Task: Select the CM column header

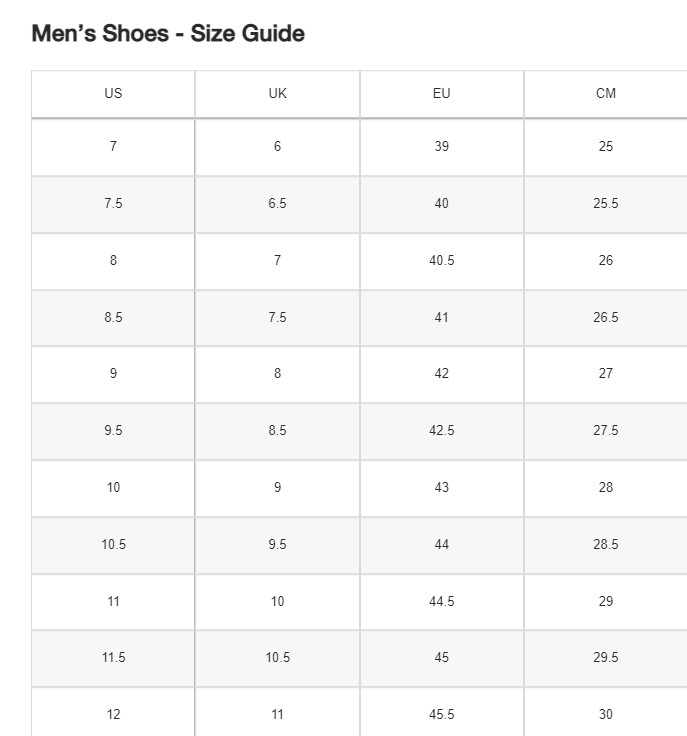Action: pyautogui.click(x=605, y=93)
